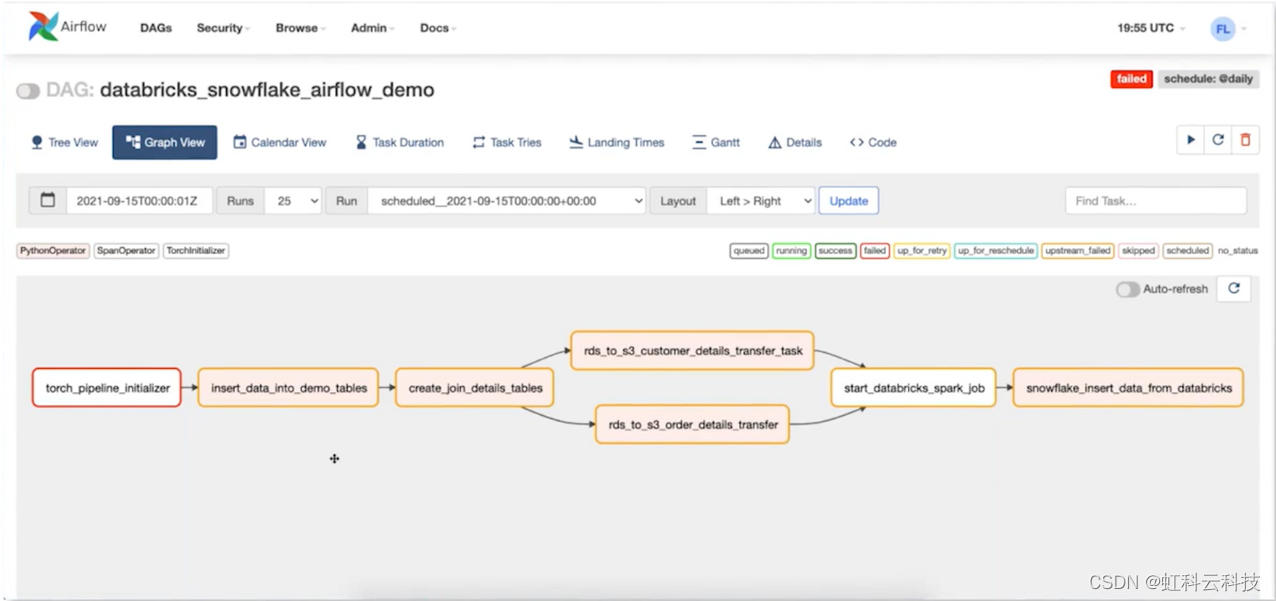Select the torch_pipeline_initializer task node

107,388
